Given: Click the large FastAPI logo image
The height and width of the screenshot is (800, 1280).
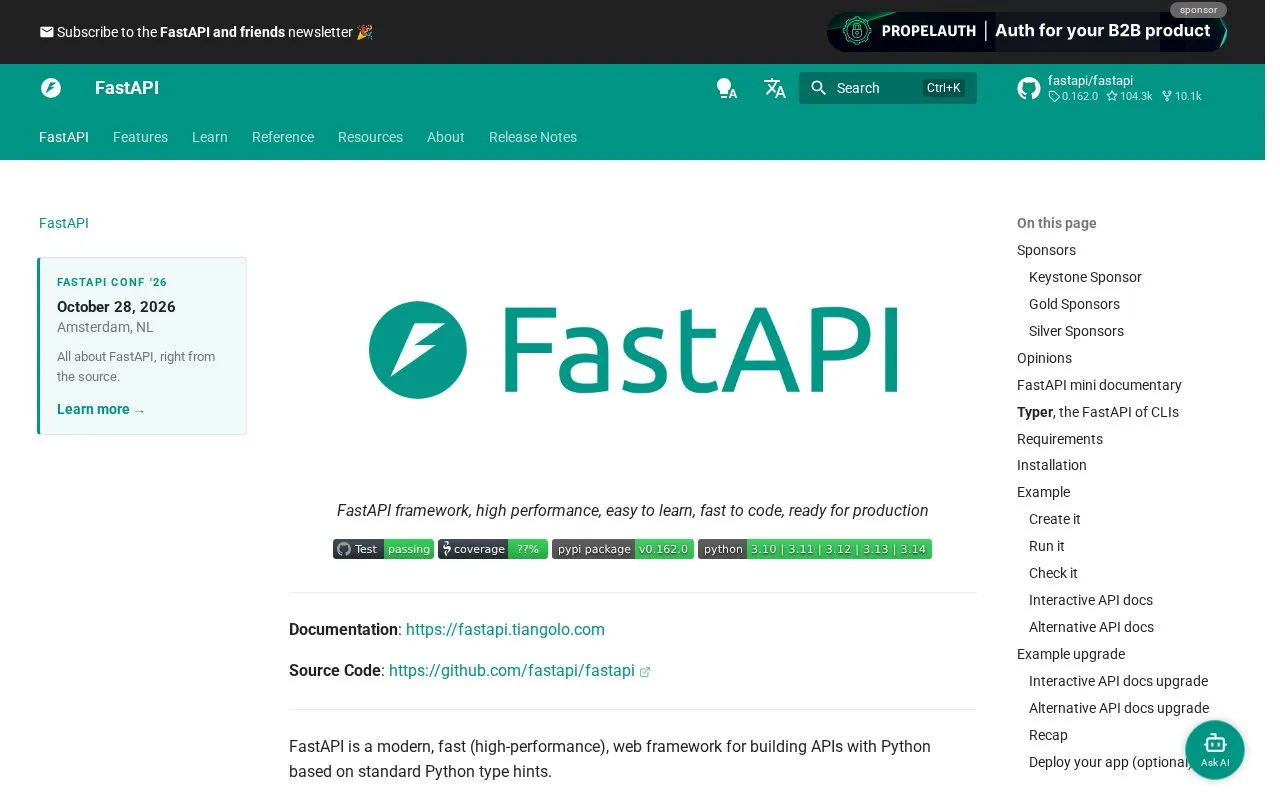Looking at the screenshot, I should pyautogui.click(x=633, y=350).
